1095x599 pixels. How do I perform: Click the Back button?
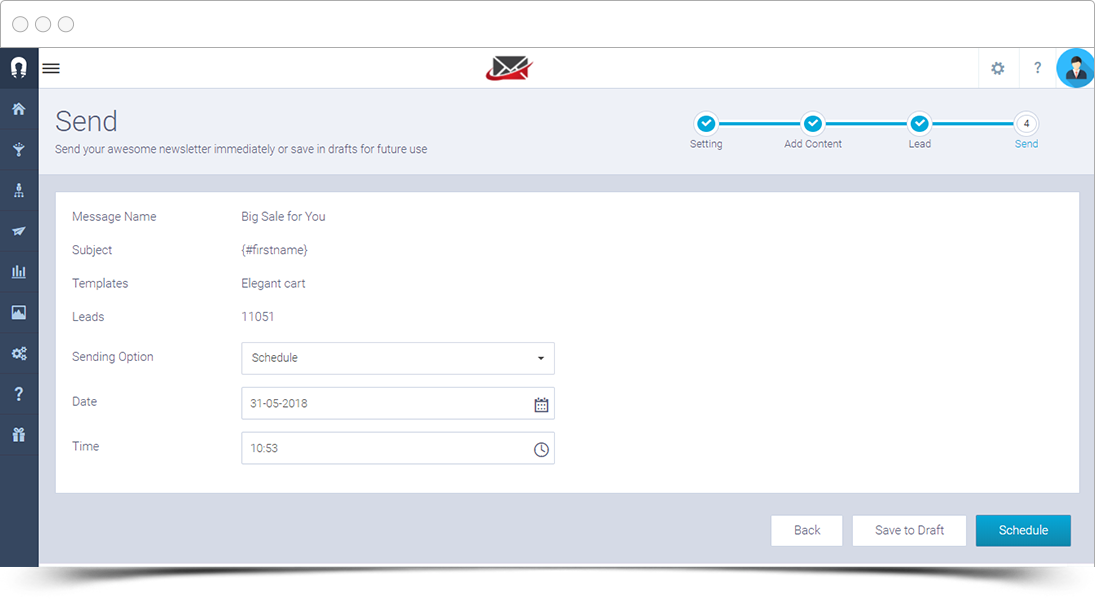807,531
